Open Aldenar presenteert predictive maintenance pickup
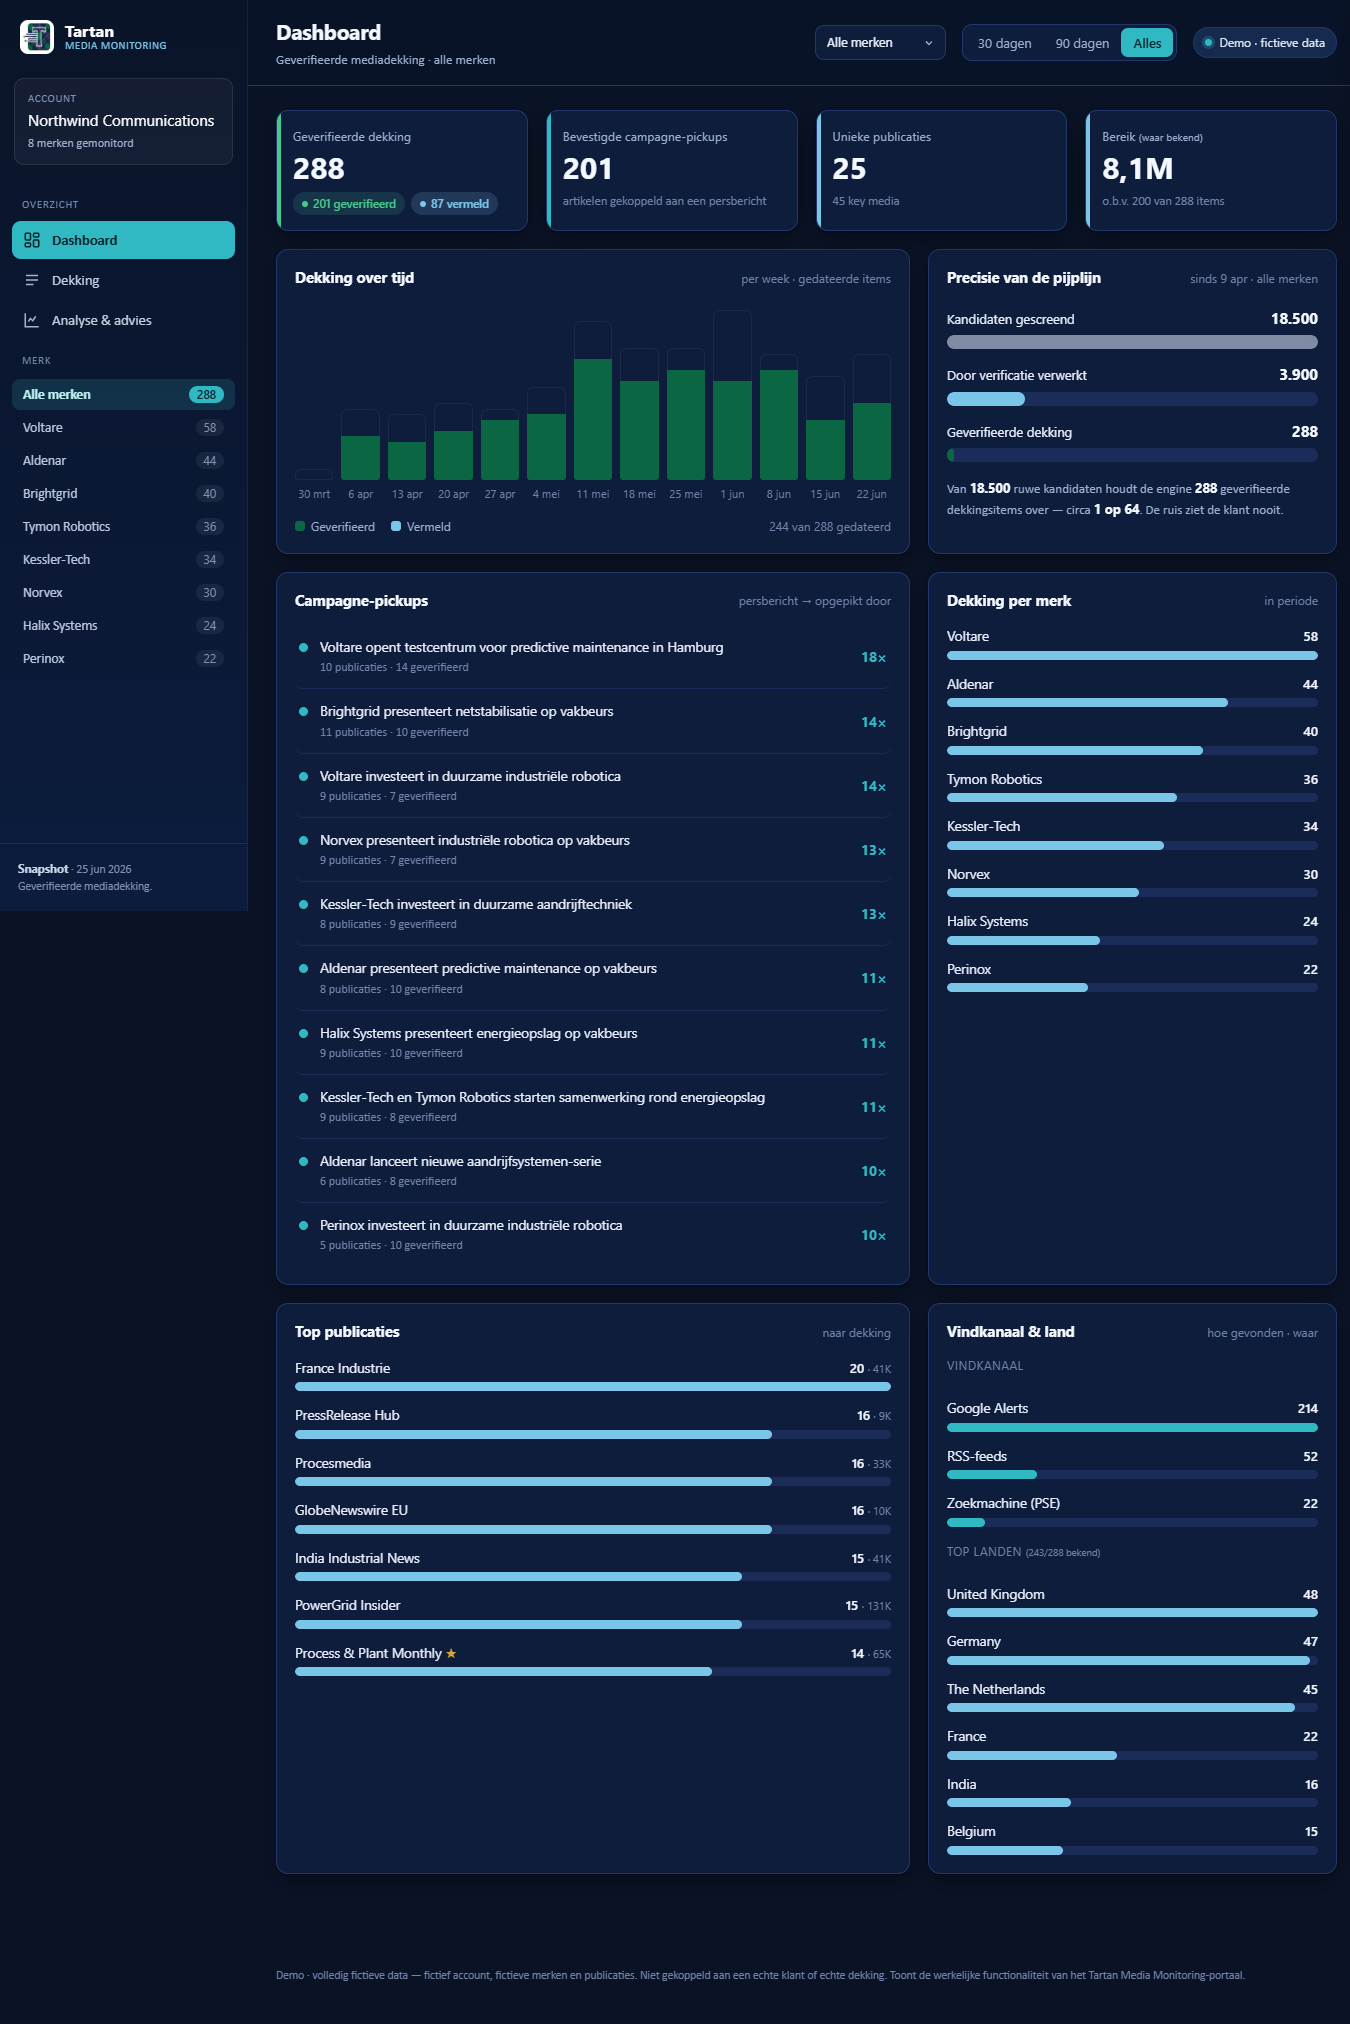 [x=593, y=978]
